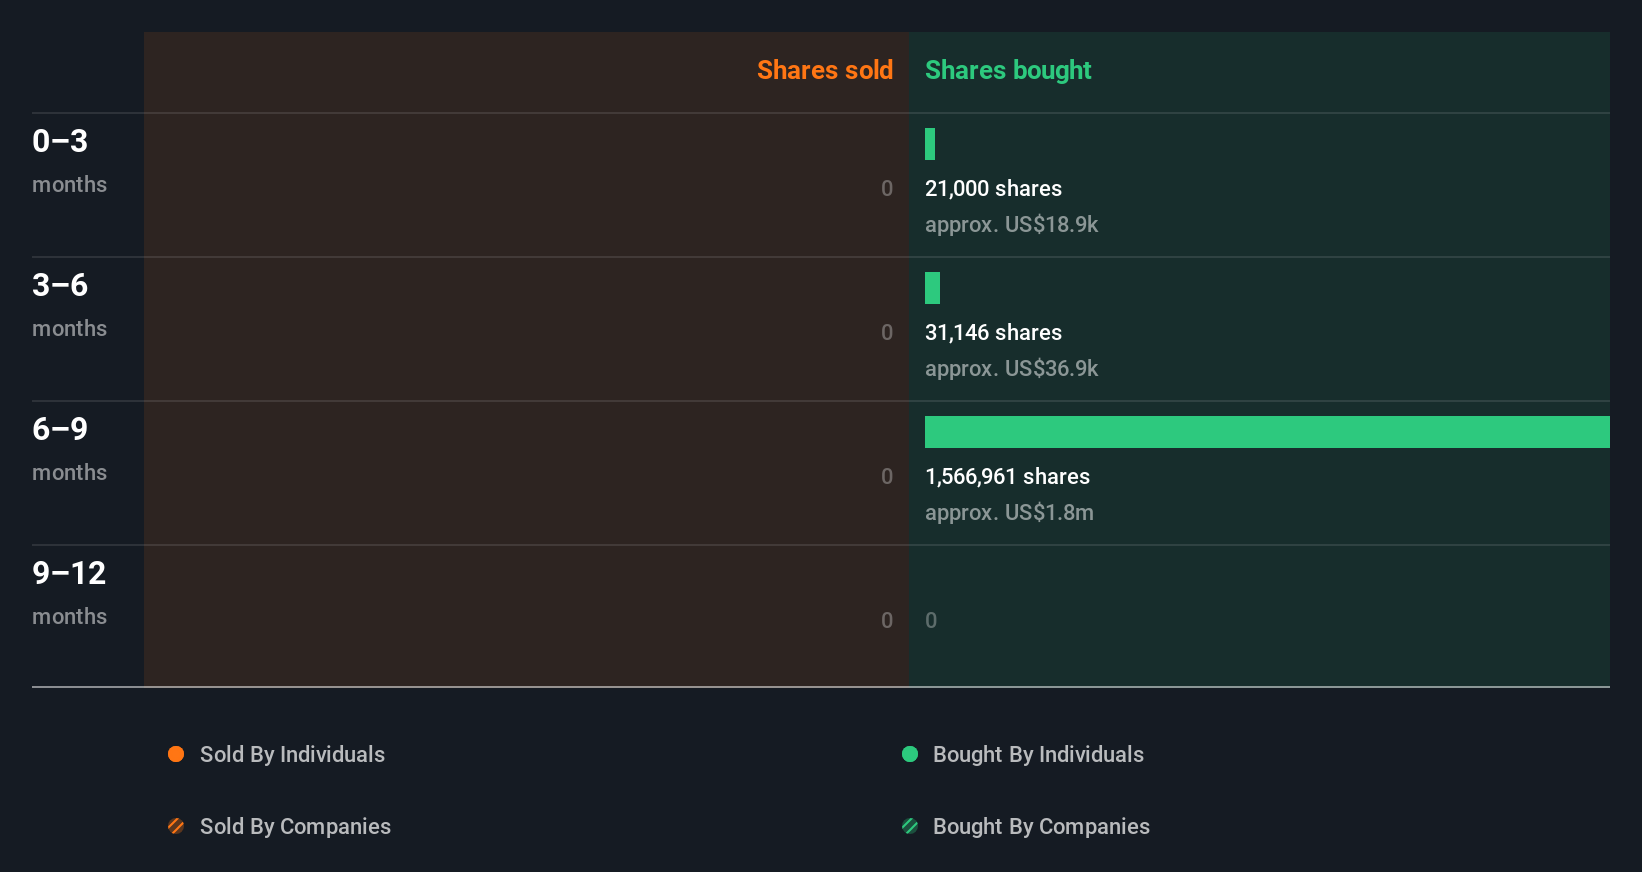The width and height of the screenshot is (1642, 872).
Task: Click the green bar for 0–3 months
Action: coord(930,144)
